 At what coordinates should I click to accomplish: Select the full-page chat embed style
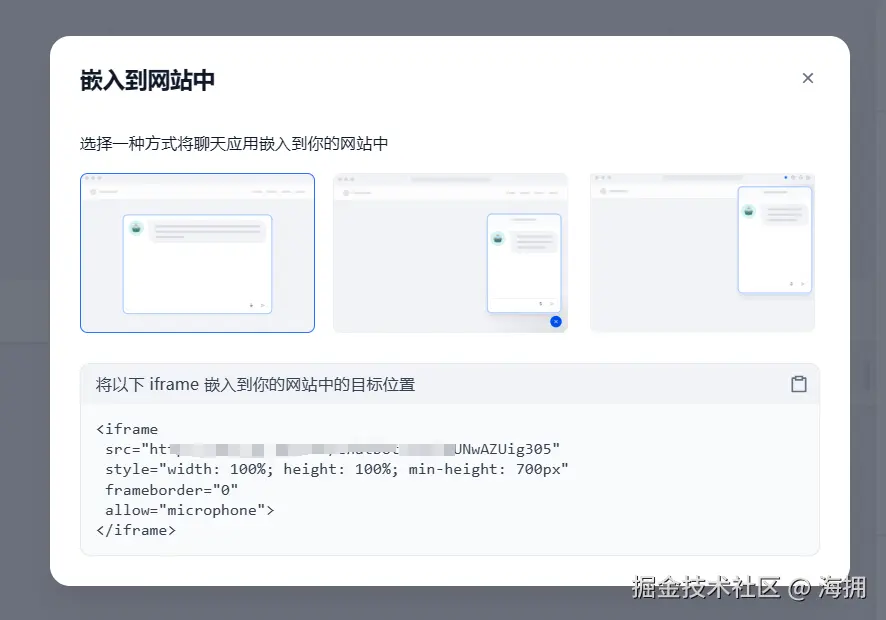pos(197,252)
